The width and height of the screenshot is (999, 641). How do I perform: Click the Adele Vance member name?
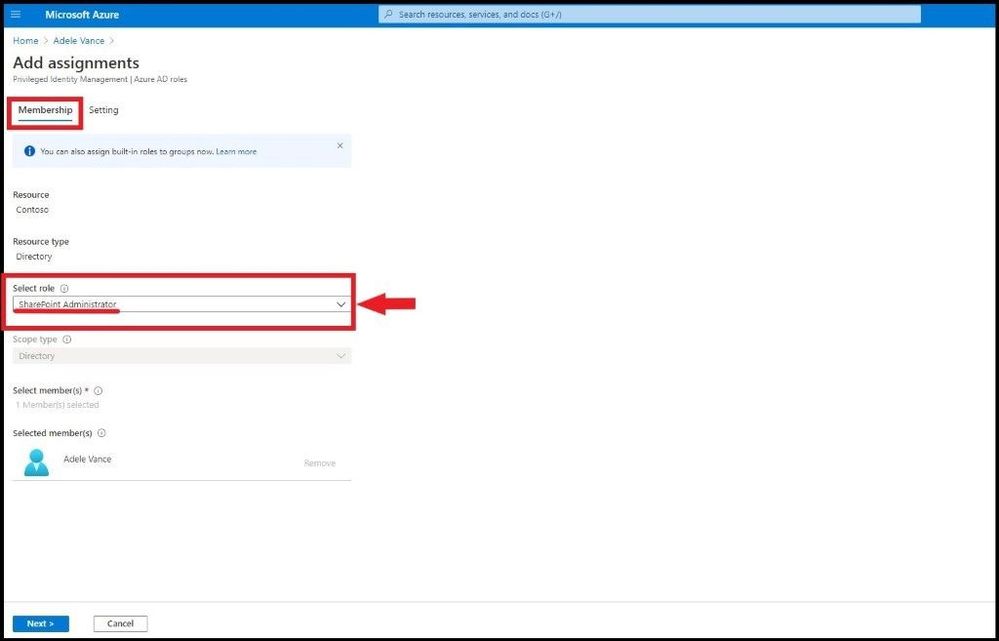pyautogui.click(x=87, y=459)
